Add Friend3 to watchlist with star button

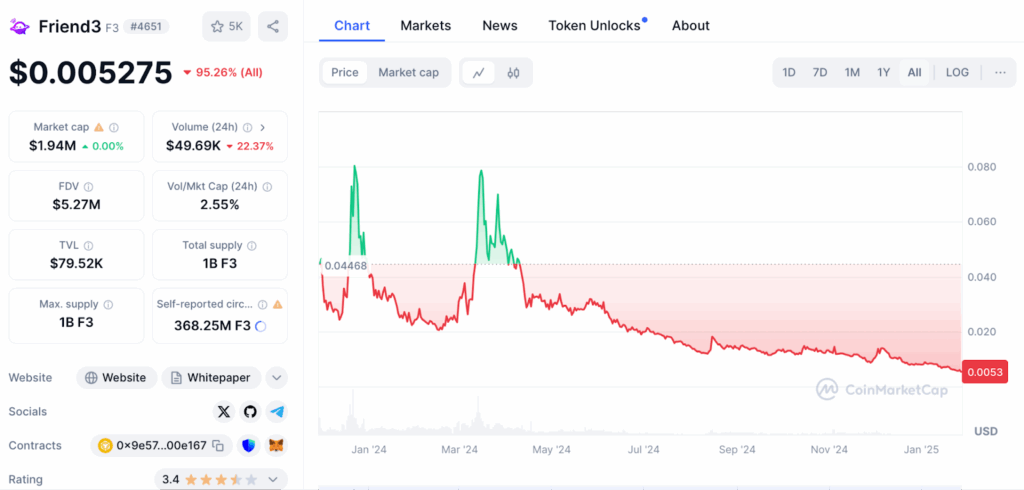coord(226,26)
